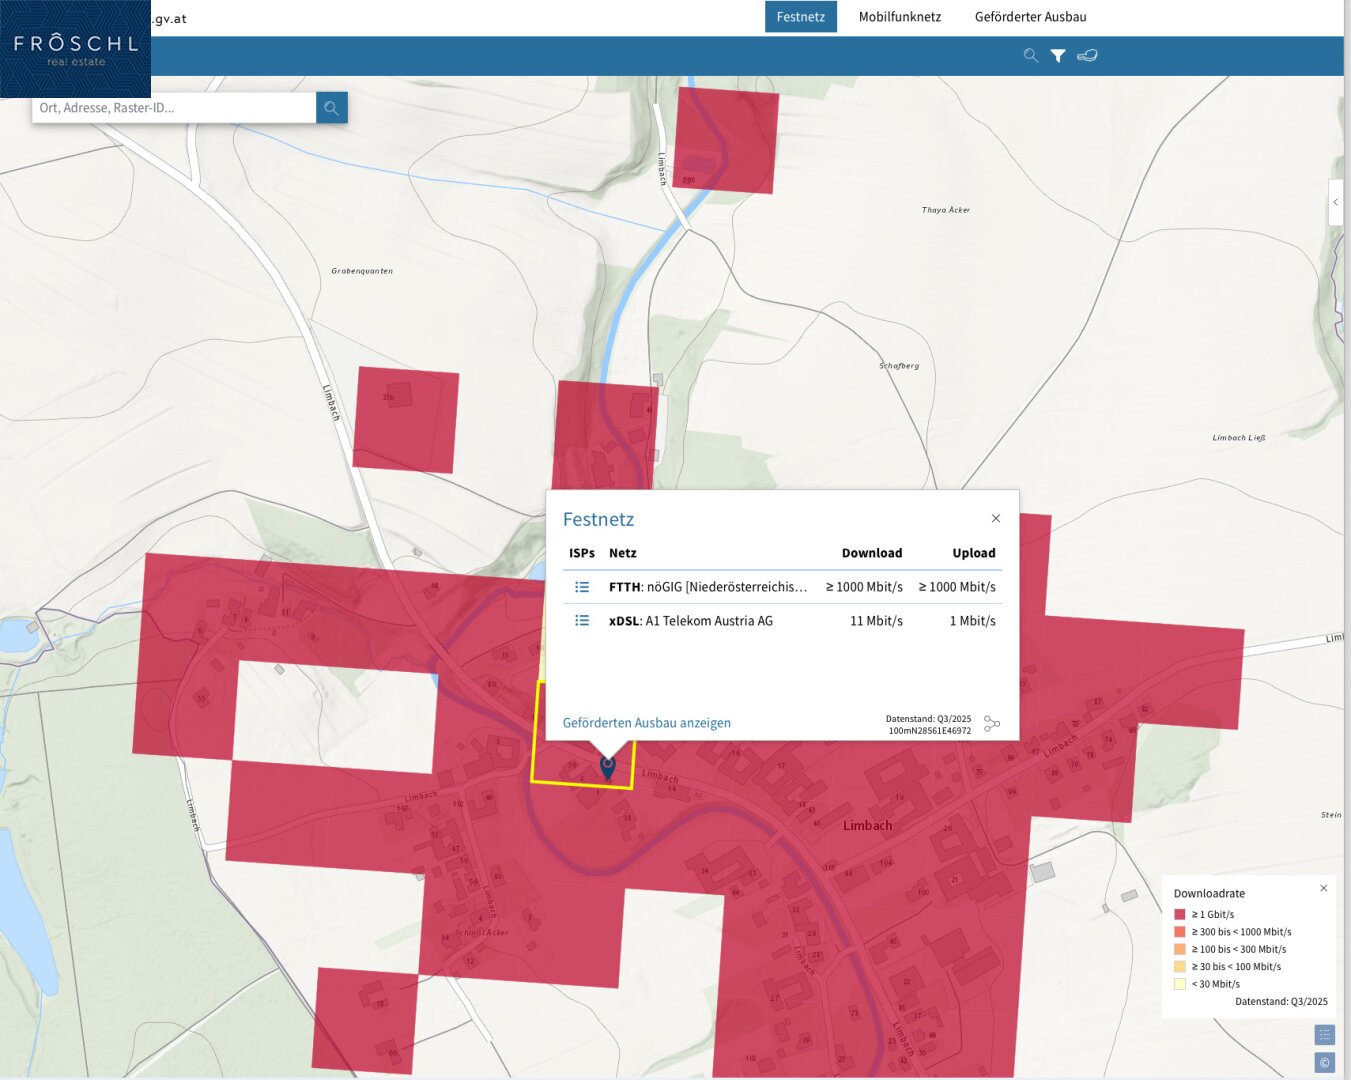The image size is (1351, 1080).
Task: Expand the collapsed right side panel arrow
Action: click(1335, 202)
